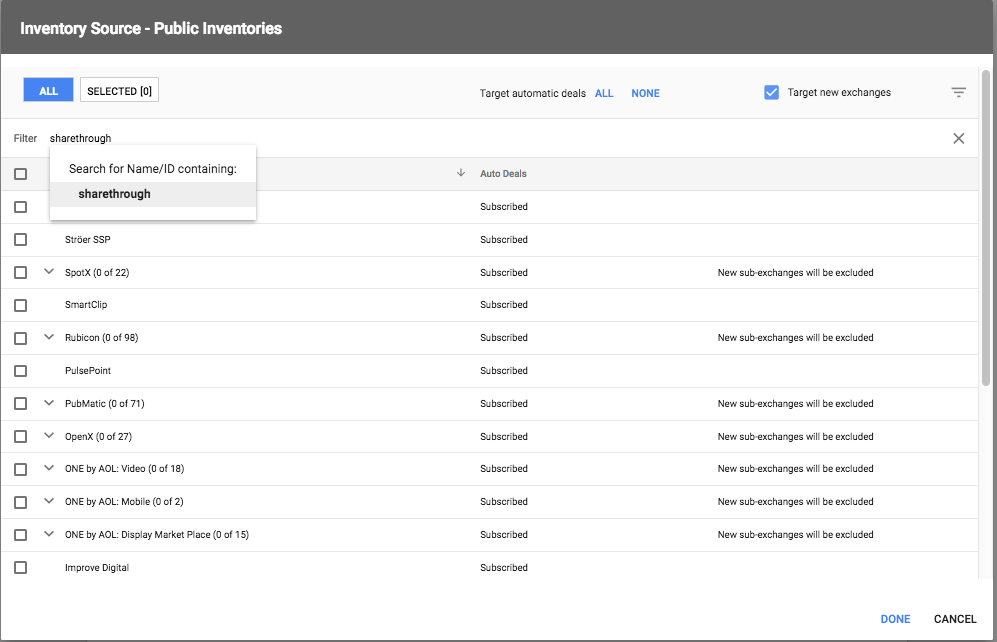Switch to the SELECTED [0] tab
This screenshot has width=997, height=642.
click(120, 90)
